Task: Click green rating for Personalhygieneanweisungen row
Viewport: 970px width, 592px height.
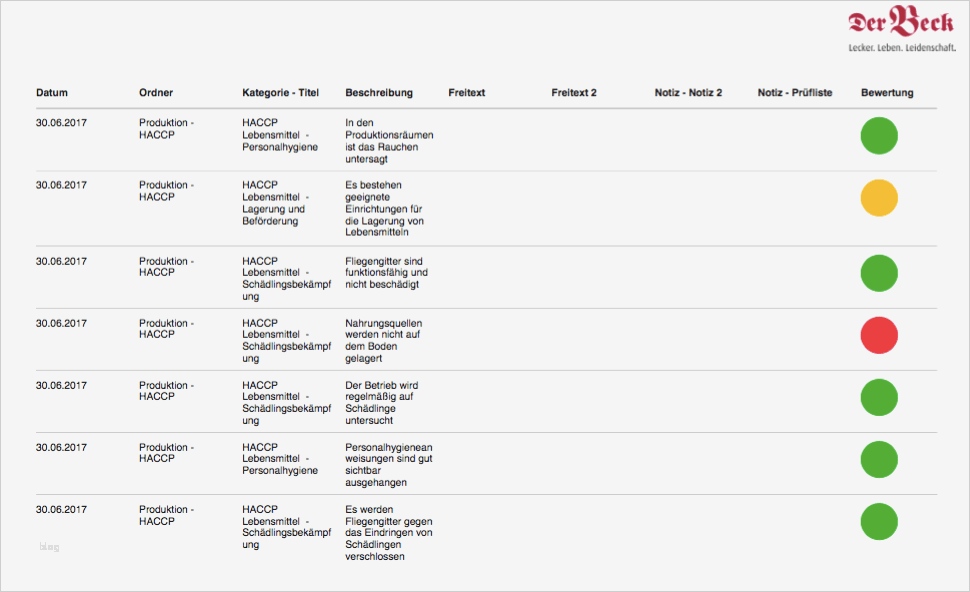Action: point(879,459)
